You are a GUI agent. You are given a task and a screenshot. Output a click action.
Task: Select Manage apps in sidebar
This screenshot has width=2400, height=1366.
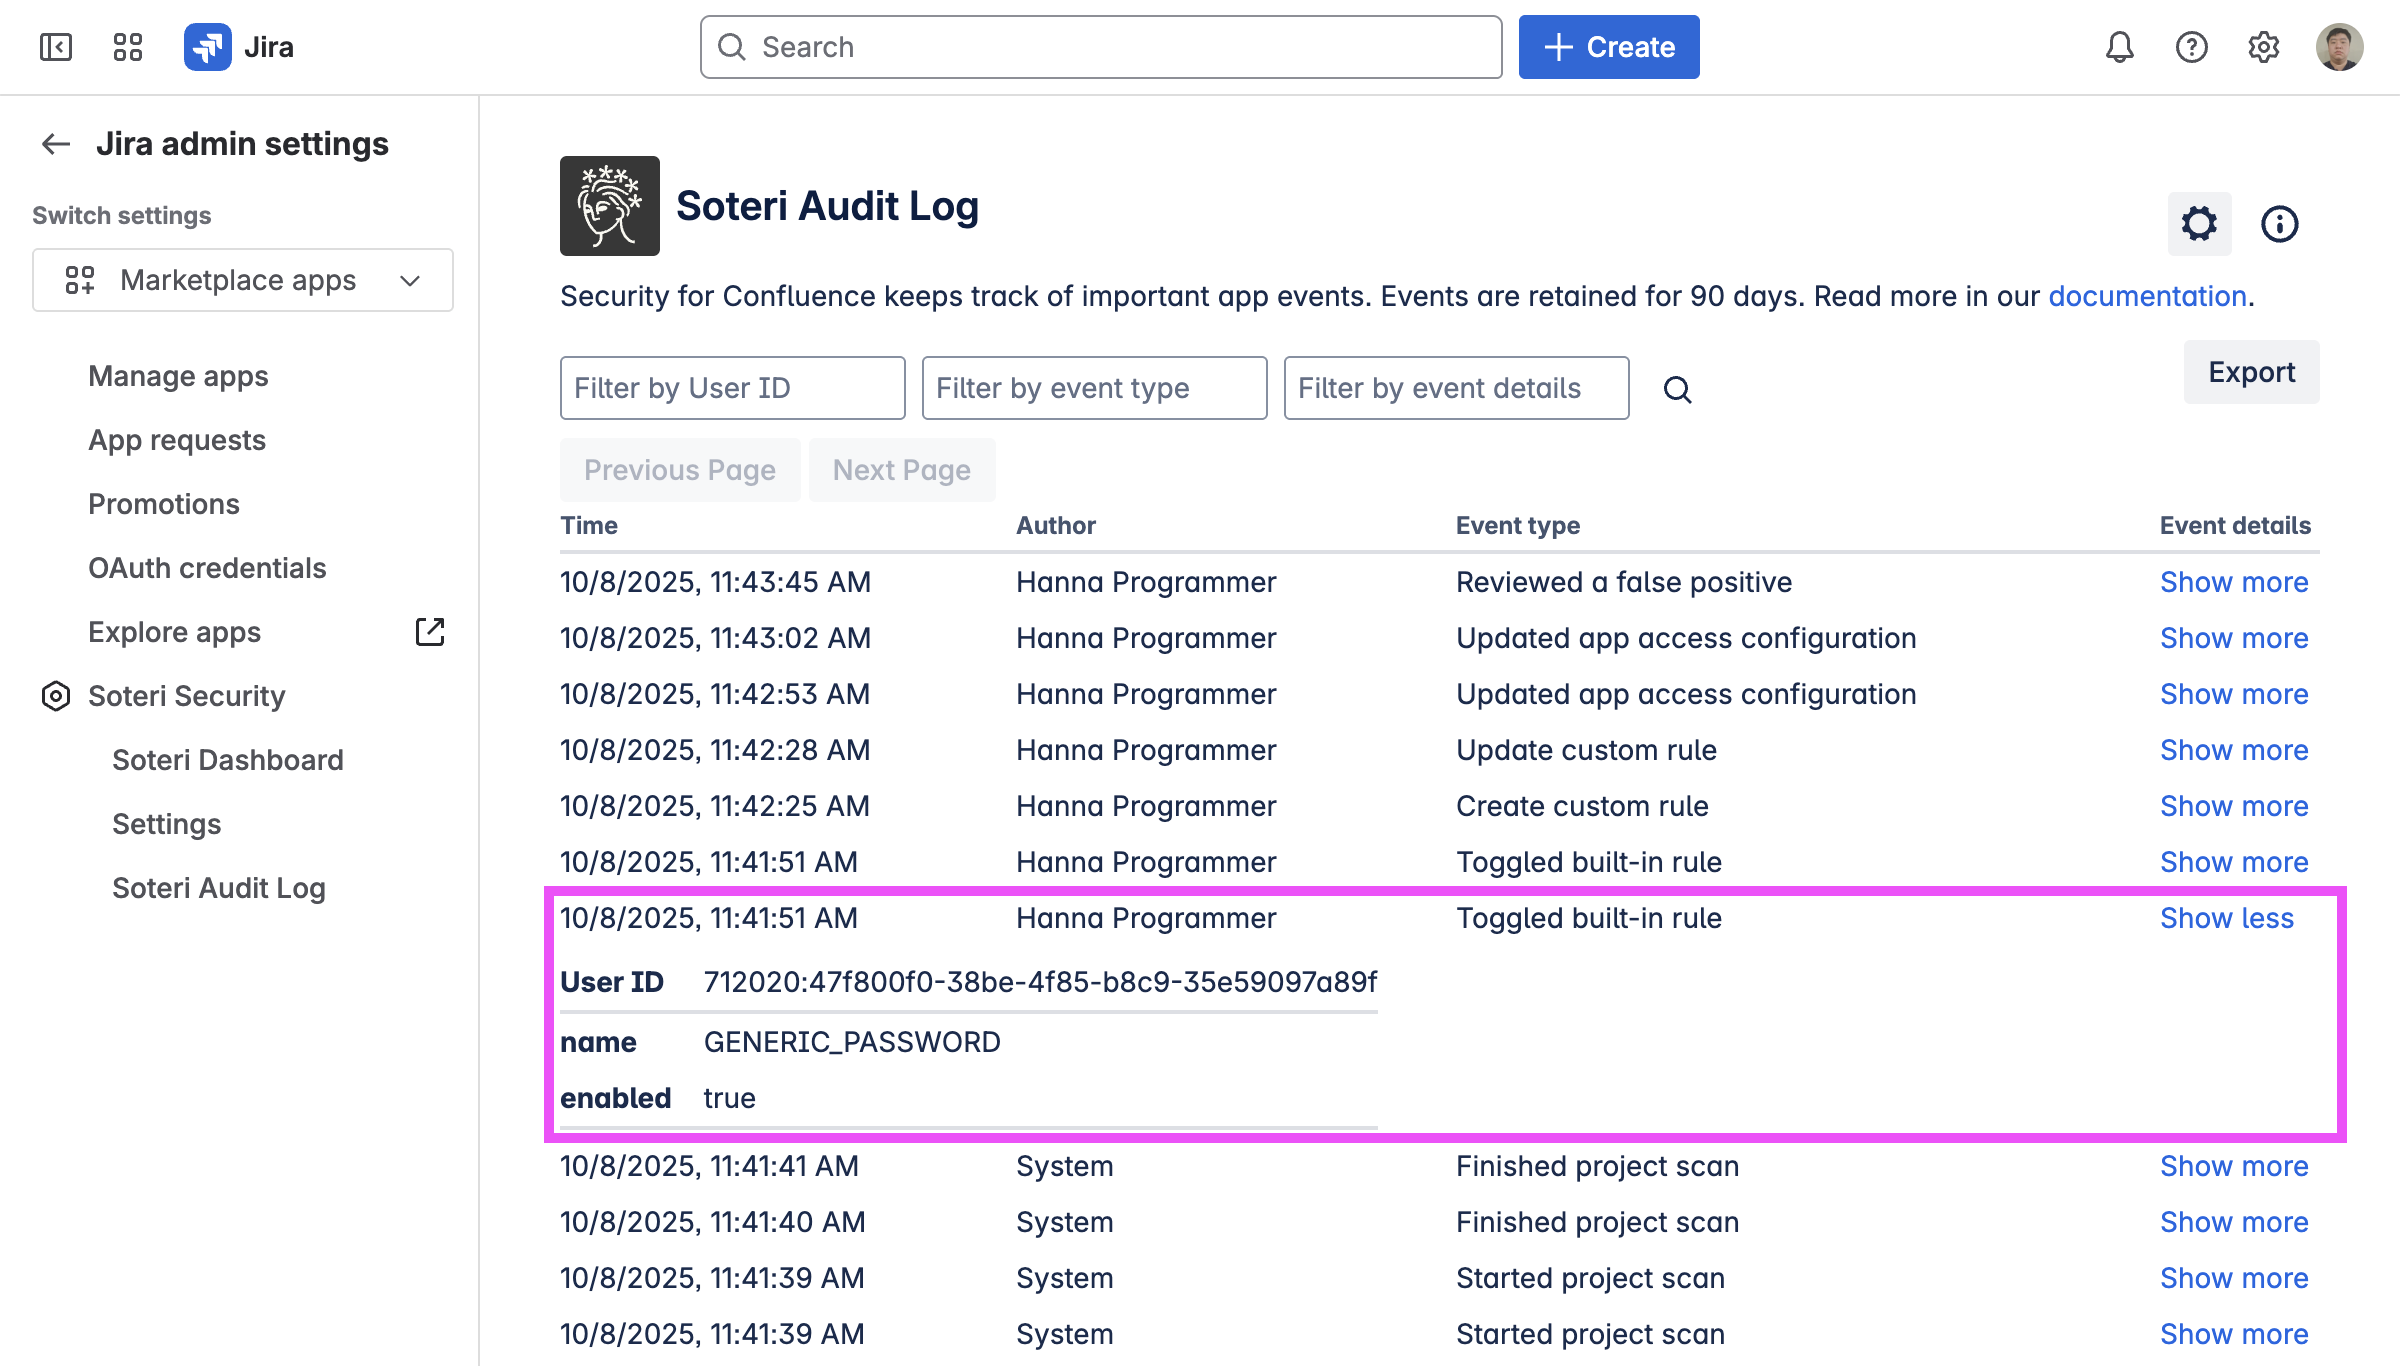pyautogui.click(x=178, y=376)
